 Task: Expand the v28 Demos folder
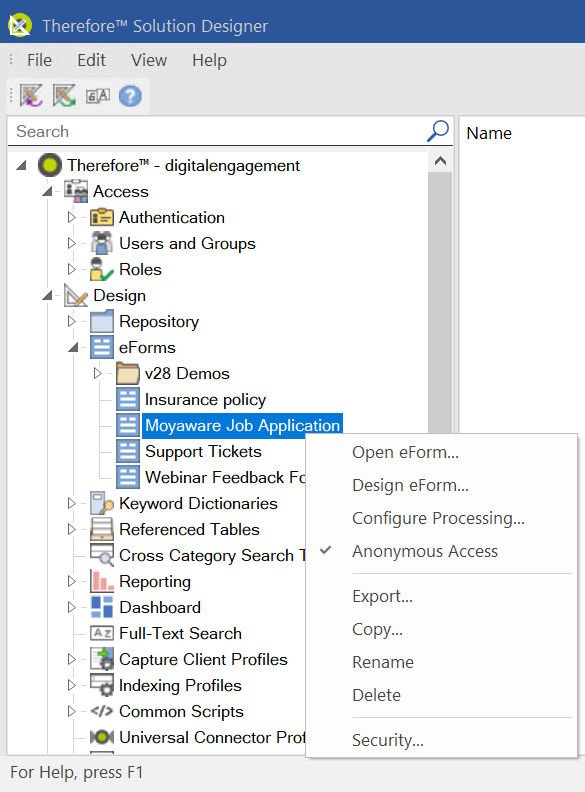coord(98,373)
